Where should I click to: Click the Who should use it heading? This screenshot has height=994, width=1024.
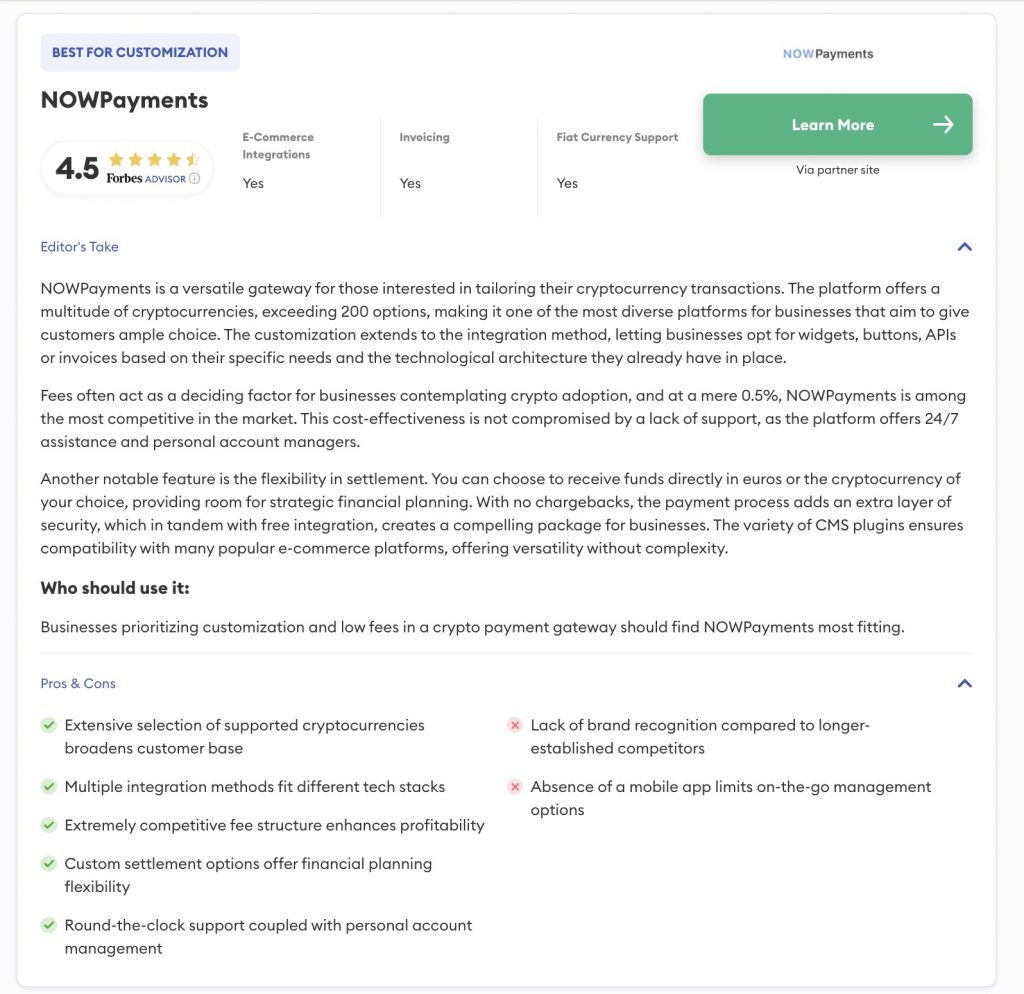pyautogui.click(x=115, y=588)
